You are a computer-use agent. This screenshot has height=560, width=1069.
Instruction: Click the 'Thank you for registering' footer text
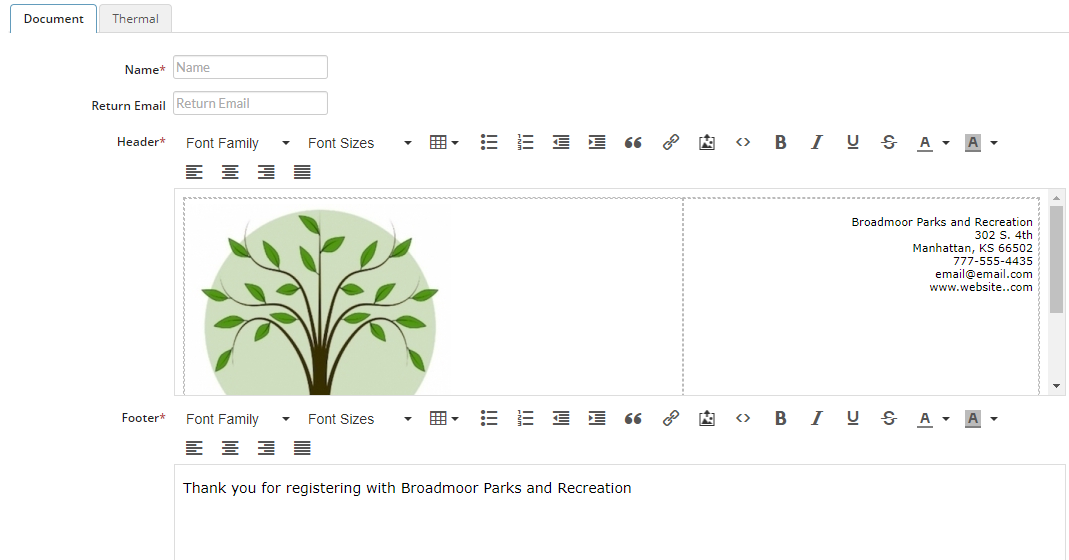pos(407,488)
